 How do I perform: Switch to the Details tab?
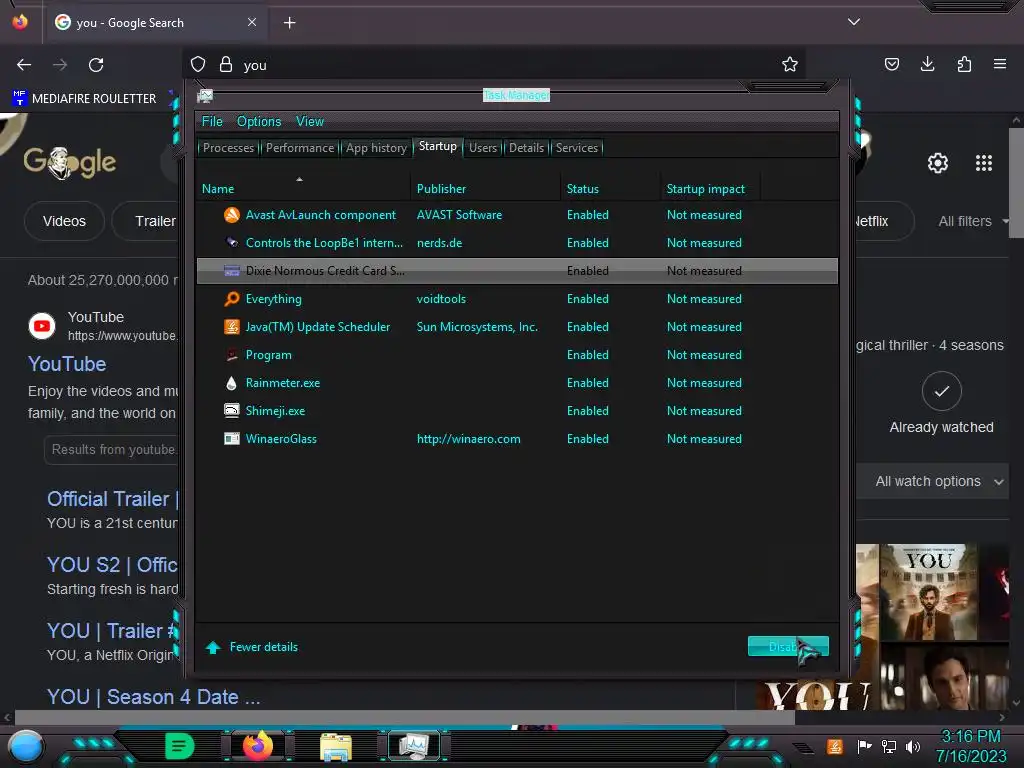point(526,148)
